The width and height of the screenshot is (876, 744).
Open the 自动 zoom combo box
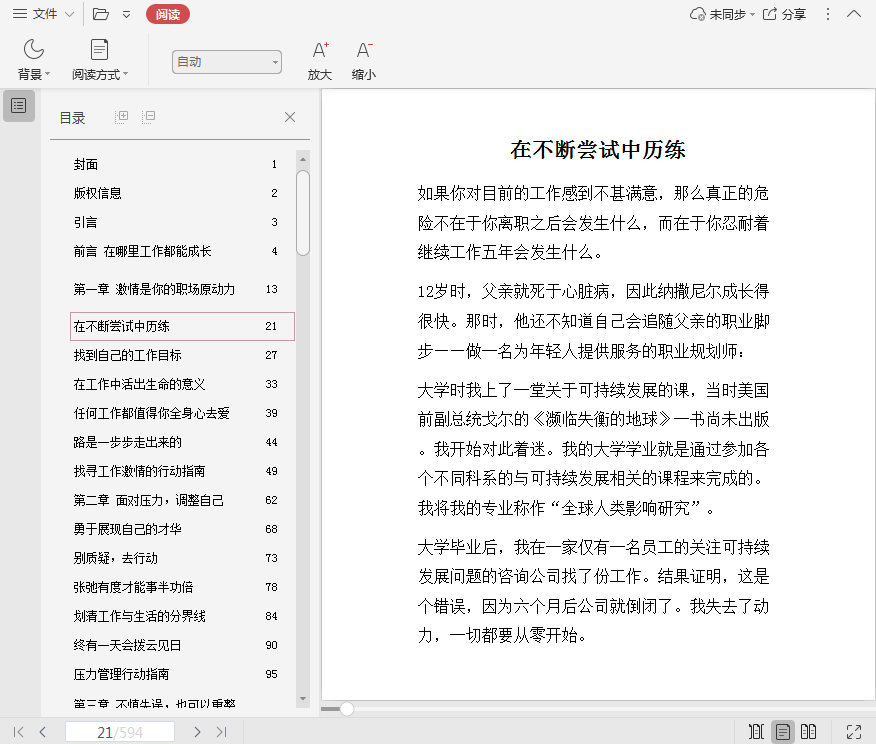coord(226,61)
